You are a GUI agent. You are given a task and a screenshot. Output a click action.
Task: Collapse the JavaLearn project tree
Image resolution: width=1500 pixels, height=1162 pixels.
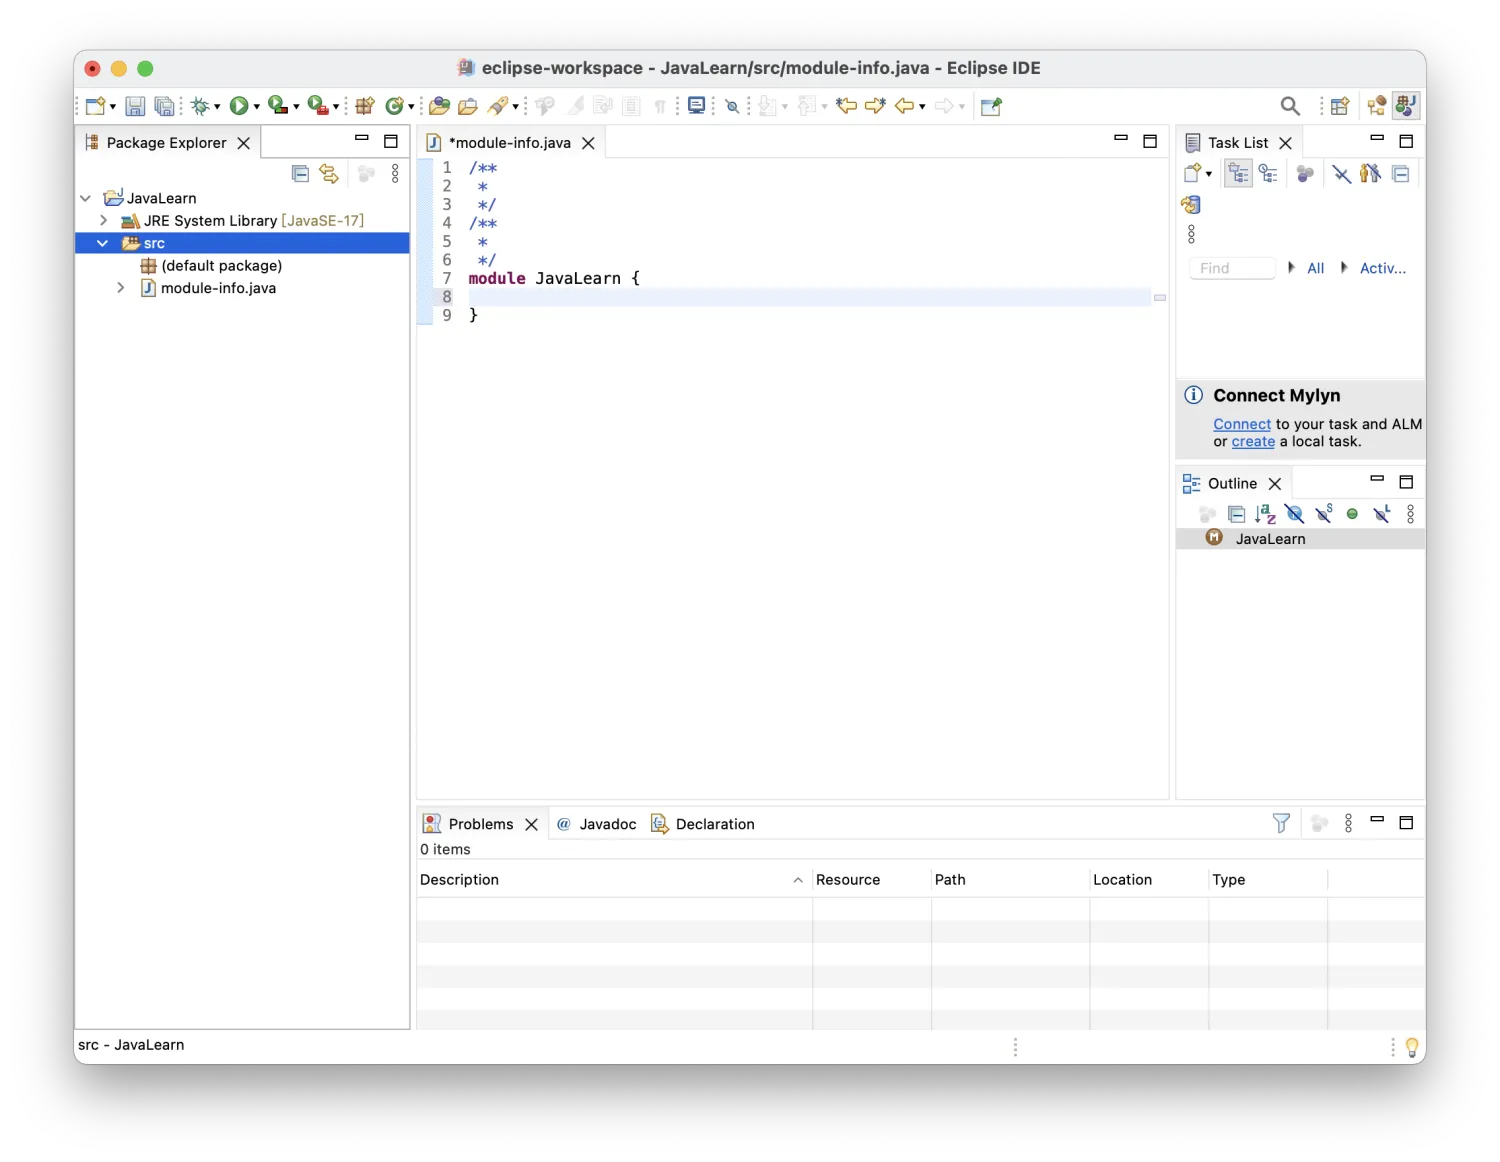click(86, 198)
